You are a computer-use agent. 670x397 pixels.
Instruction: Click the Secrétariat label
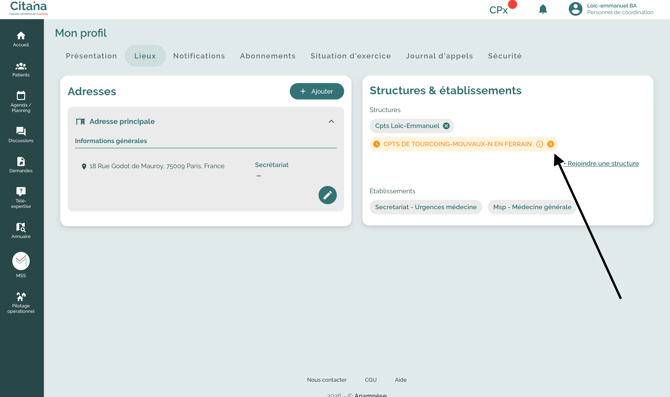click(x=271, y=165)
